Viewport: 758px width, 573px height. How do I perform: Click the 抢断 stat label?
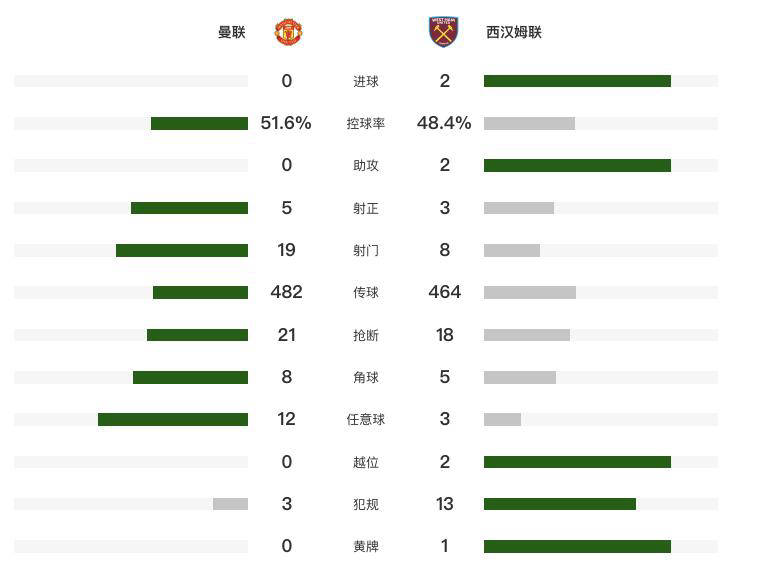[366, 336]
